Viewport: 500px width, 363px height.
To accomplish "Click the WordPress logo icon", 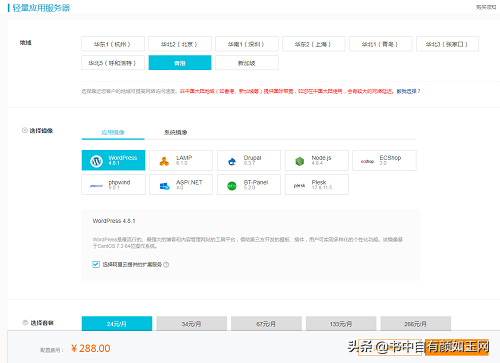I will (96, 161).
